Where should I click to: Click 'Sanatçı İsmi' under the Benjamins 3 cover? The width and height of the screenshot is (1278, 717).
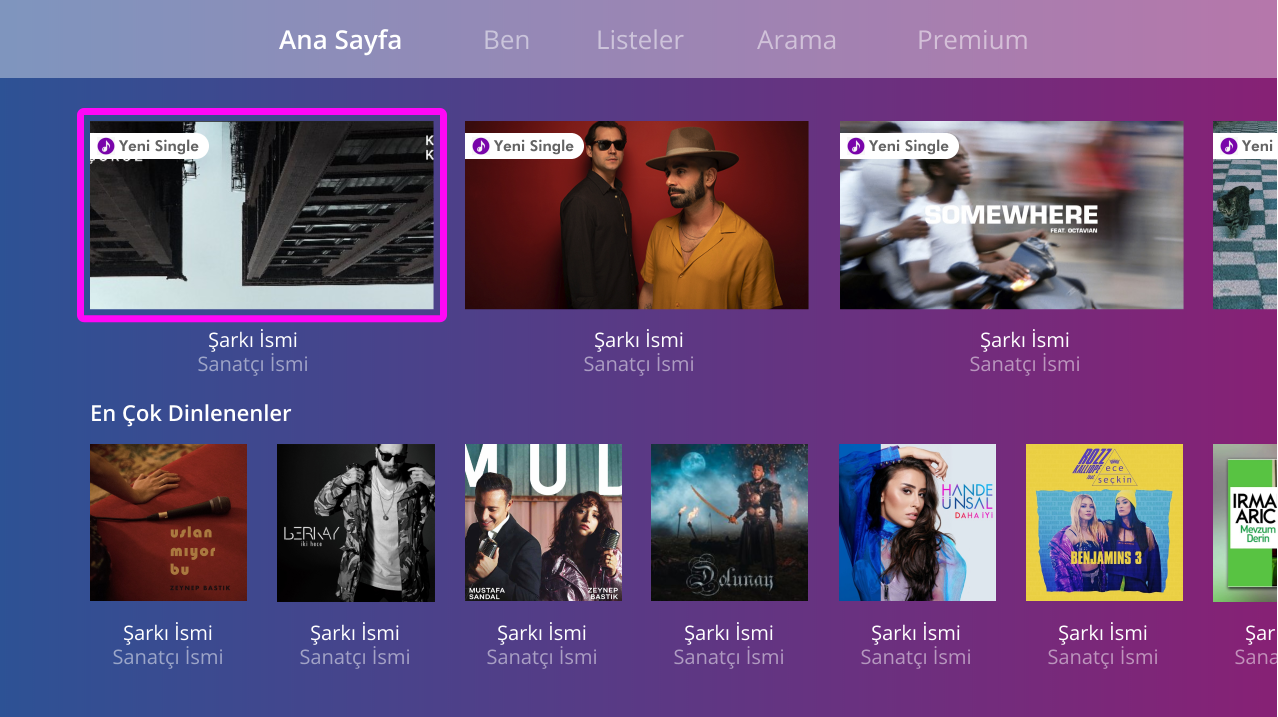tap(1103, 657)
